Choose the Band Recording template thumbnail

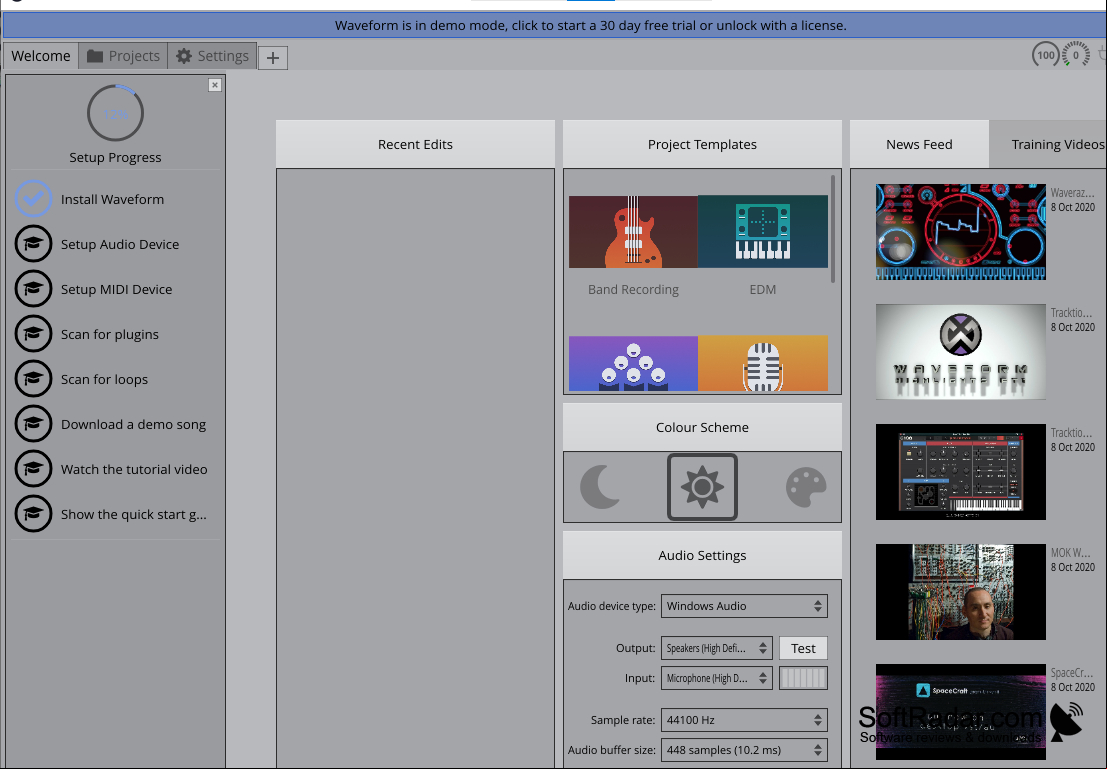click(x=633, y=232)
